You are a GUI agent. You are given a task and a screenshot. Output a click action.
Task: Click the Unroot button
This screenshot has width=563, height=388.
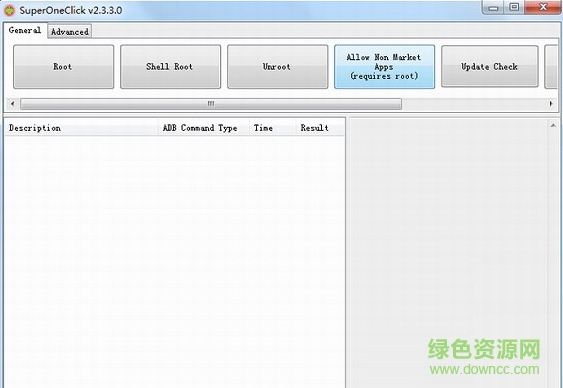278,67
